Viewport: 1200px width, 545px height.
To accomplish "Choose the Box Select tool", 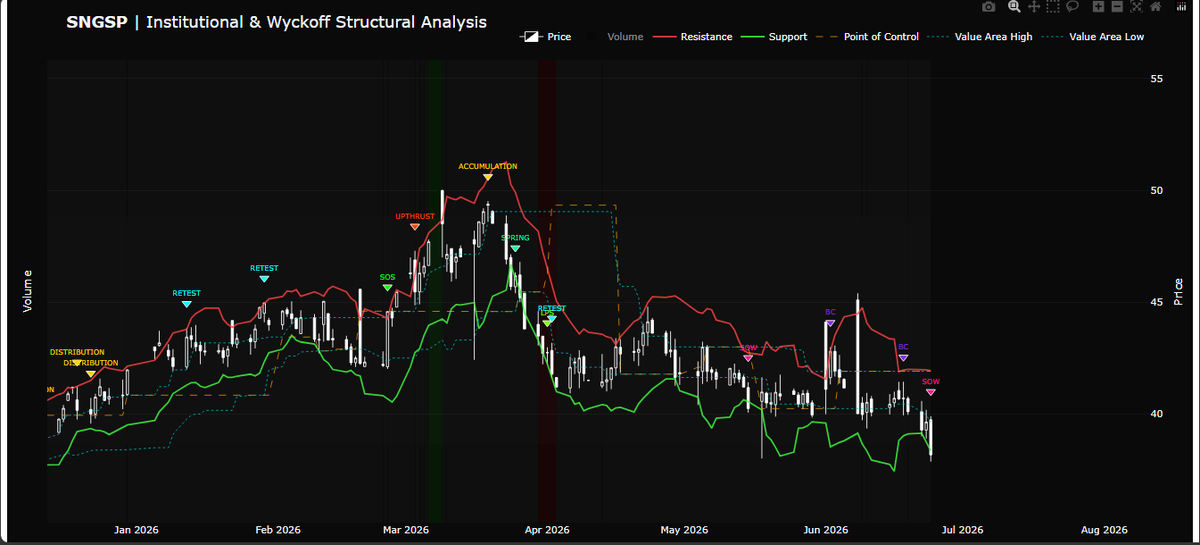I will (1053, 6).
